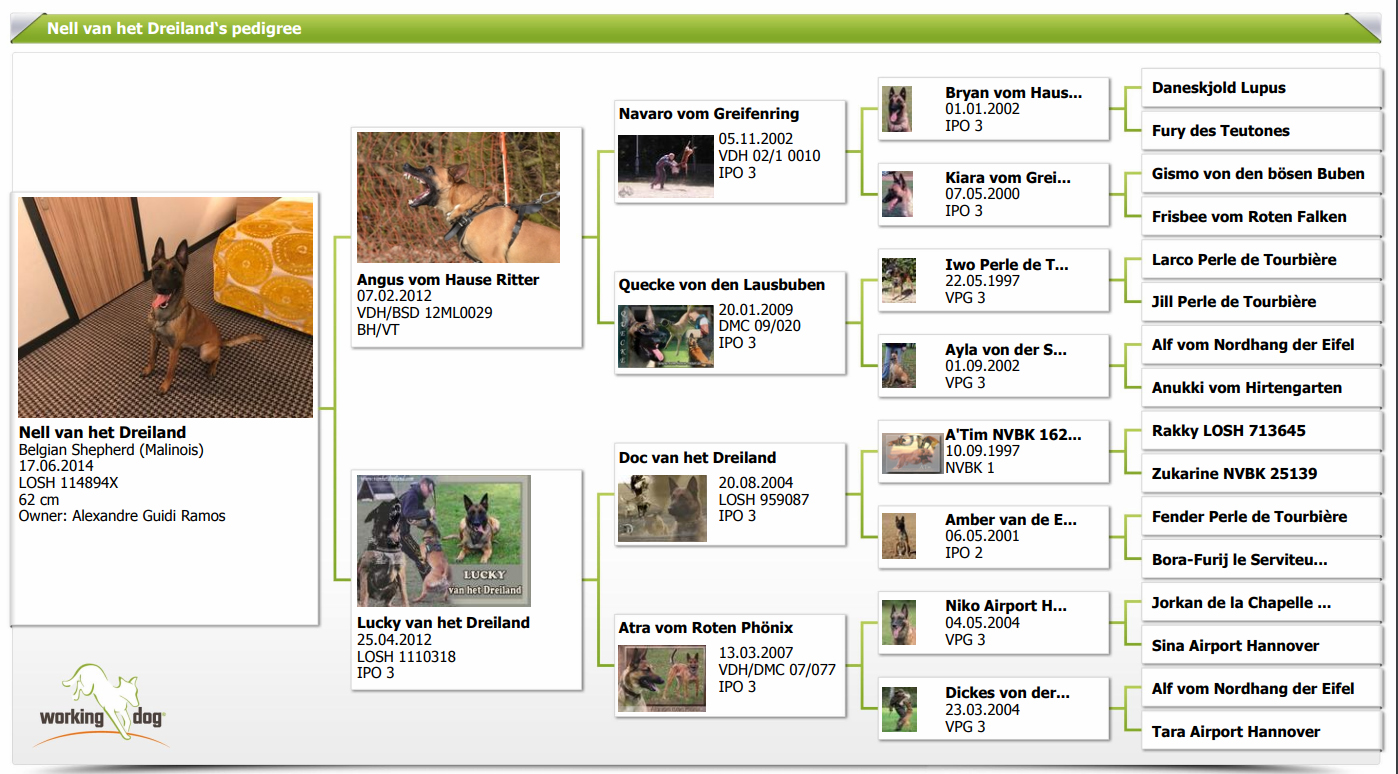Click the pedigree header title text

click(174, 29)
